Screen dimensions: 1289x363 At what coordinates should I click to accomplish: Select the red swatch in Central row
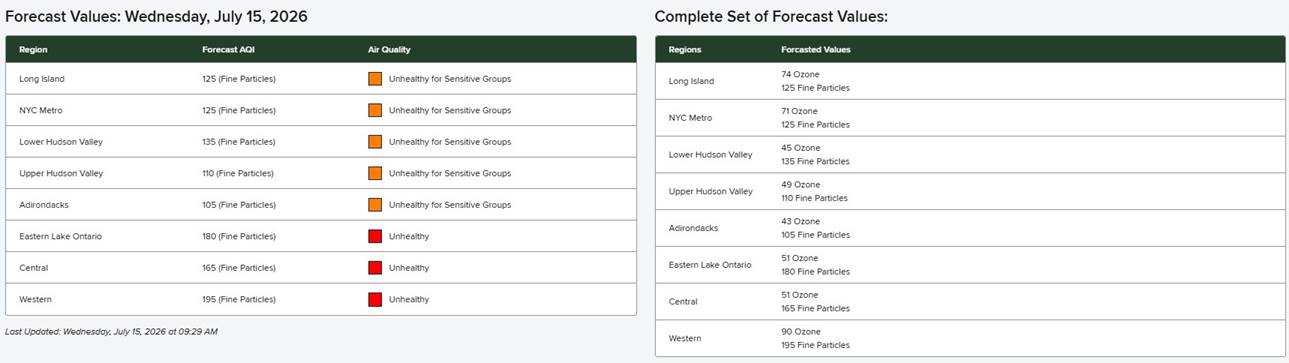coord(375,268)
